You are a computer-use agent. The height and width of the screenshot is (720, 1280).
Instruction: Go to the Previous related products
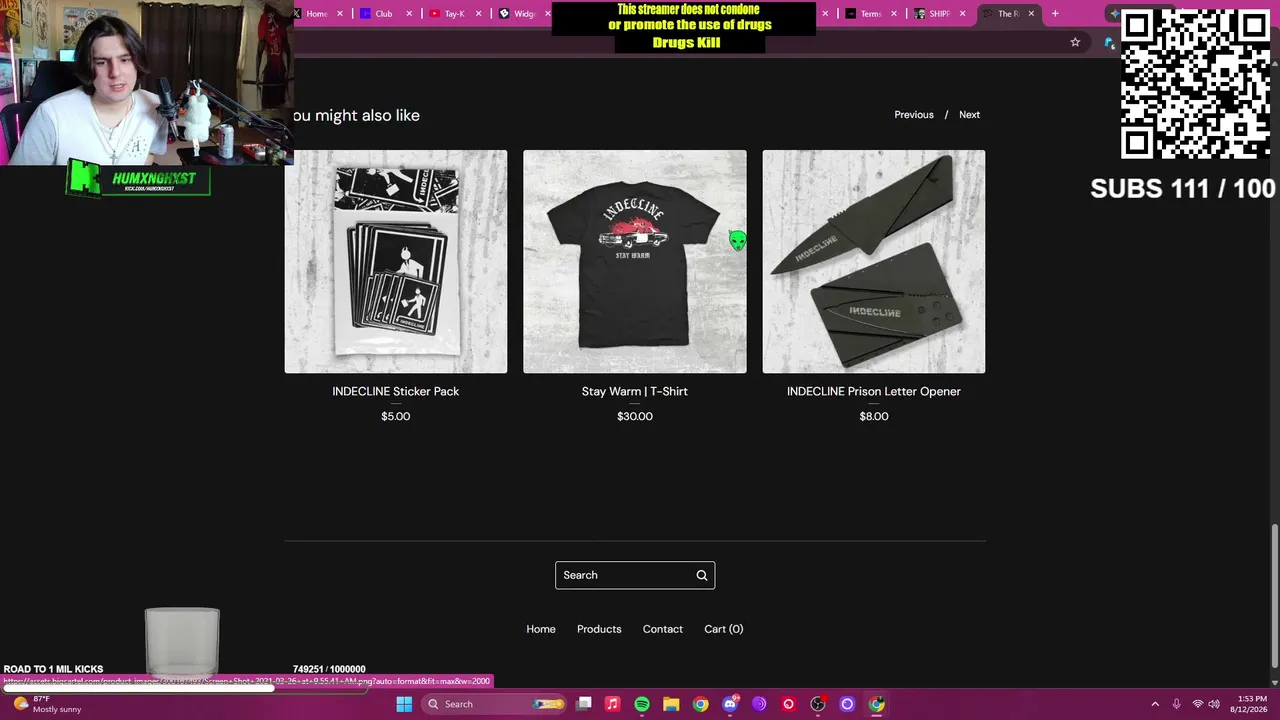[x=914, y=115]
